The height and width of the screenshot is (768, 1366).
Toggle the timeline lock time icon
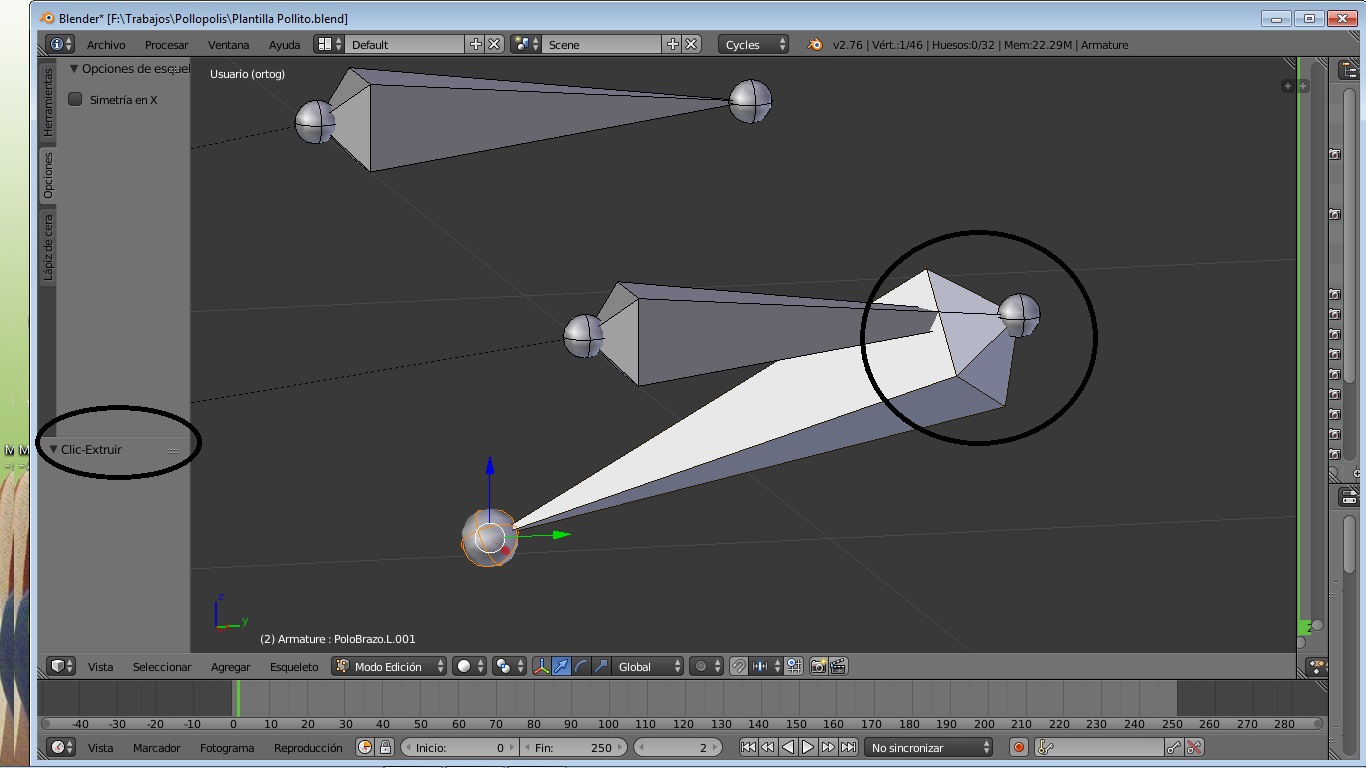coord(385,747)
